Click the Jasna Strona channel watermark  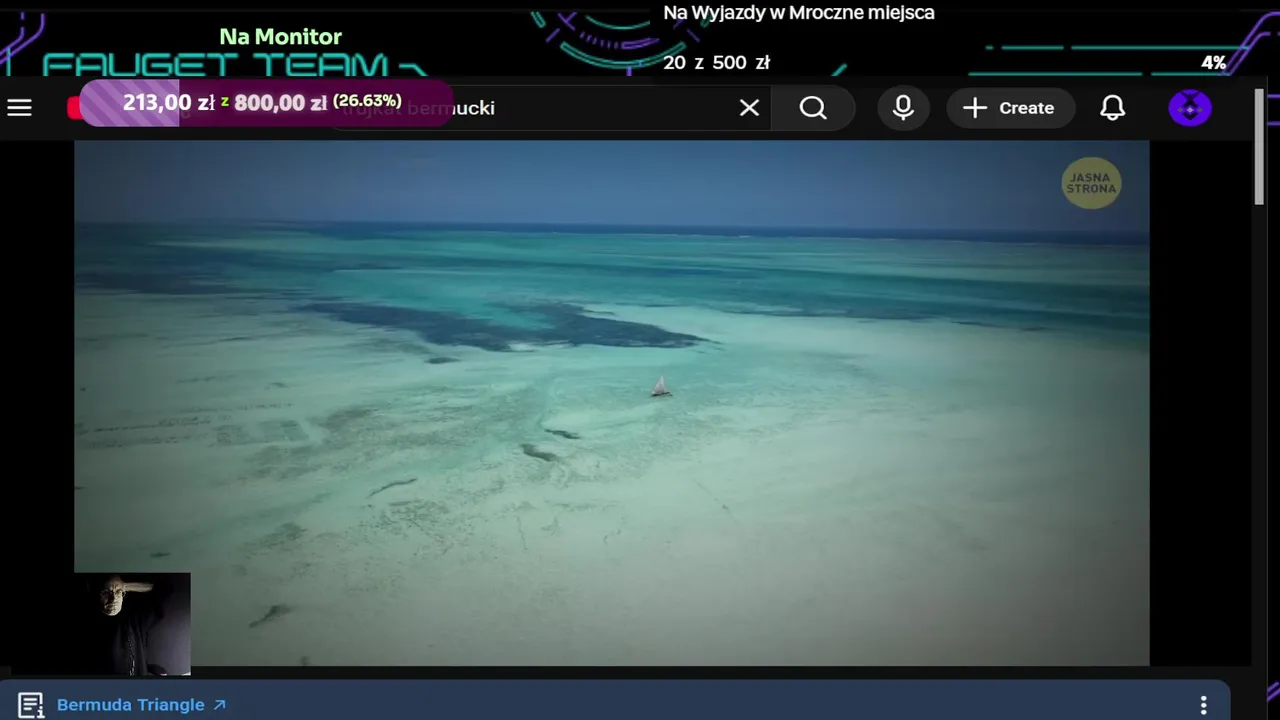pos(1091,184)
